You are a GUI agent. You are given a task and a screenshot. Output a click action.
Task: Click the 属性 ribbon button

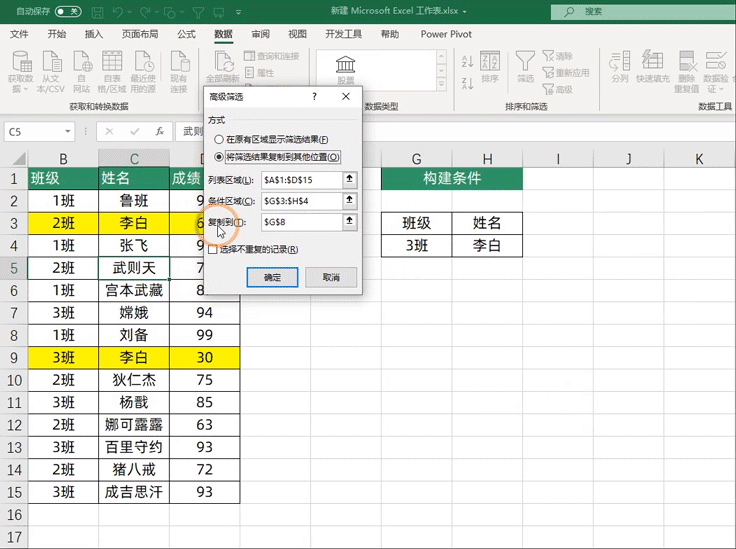260,73
